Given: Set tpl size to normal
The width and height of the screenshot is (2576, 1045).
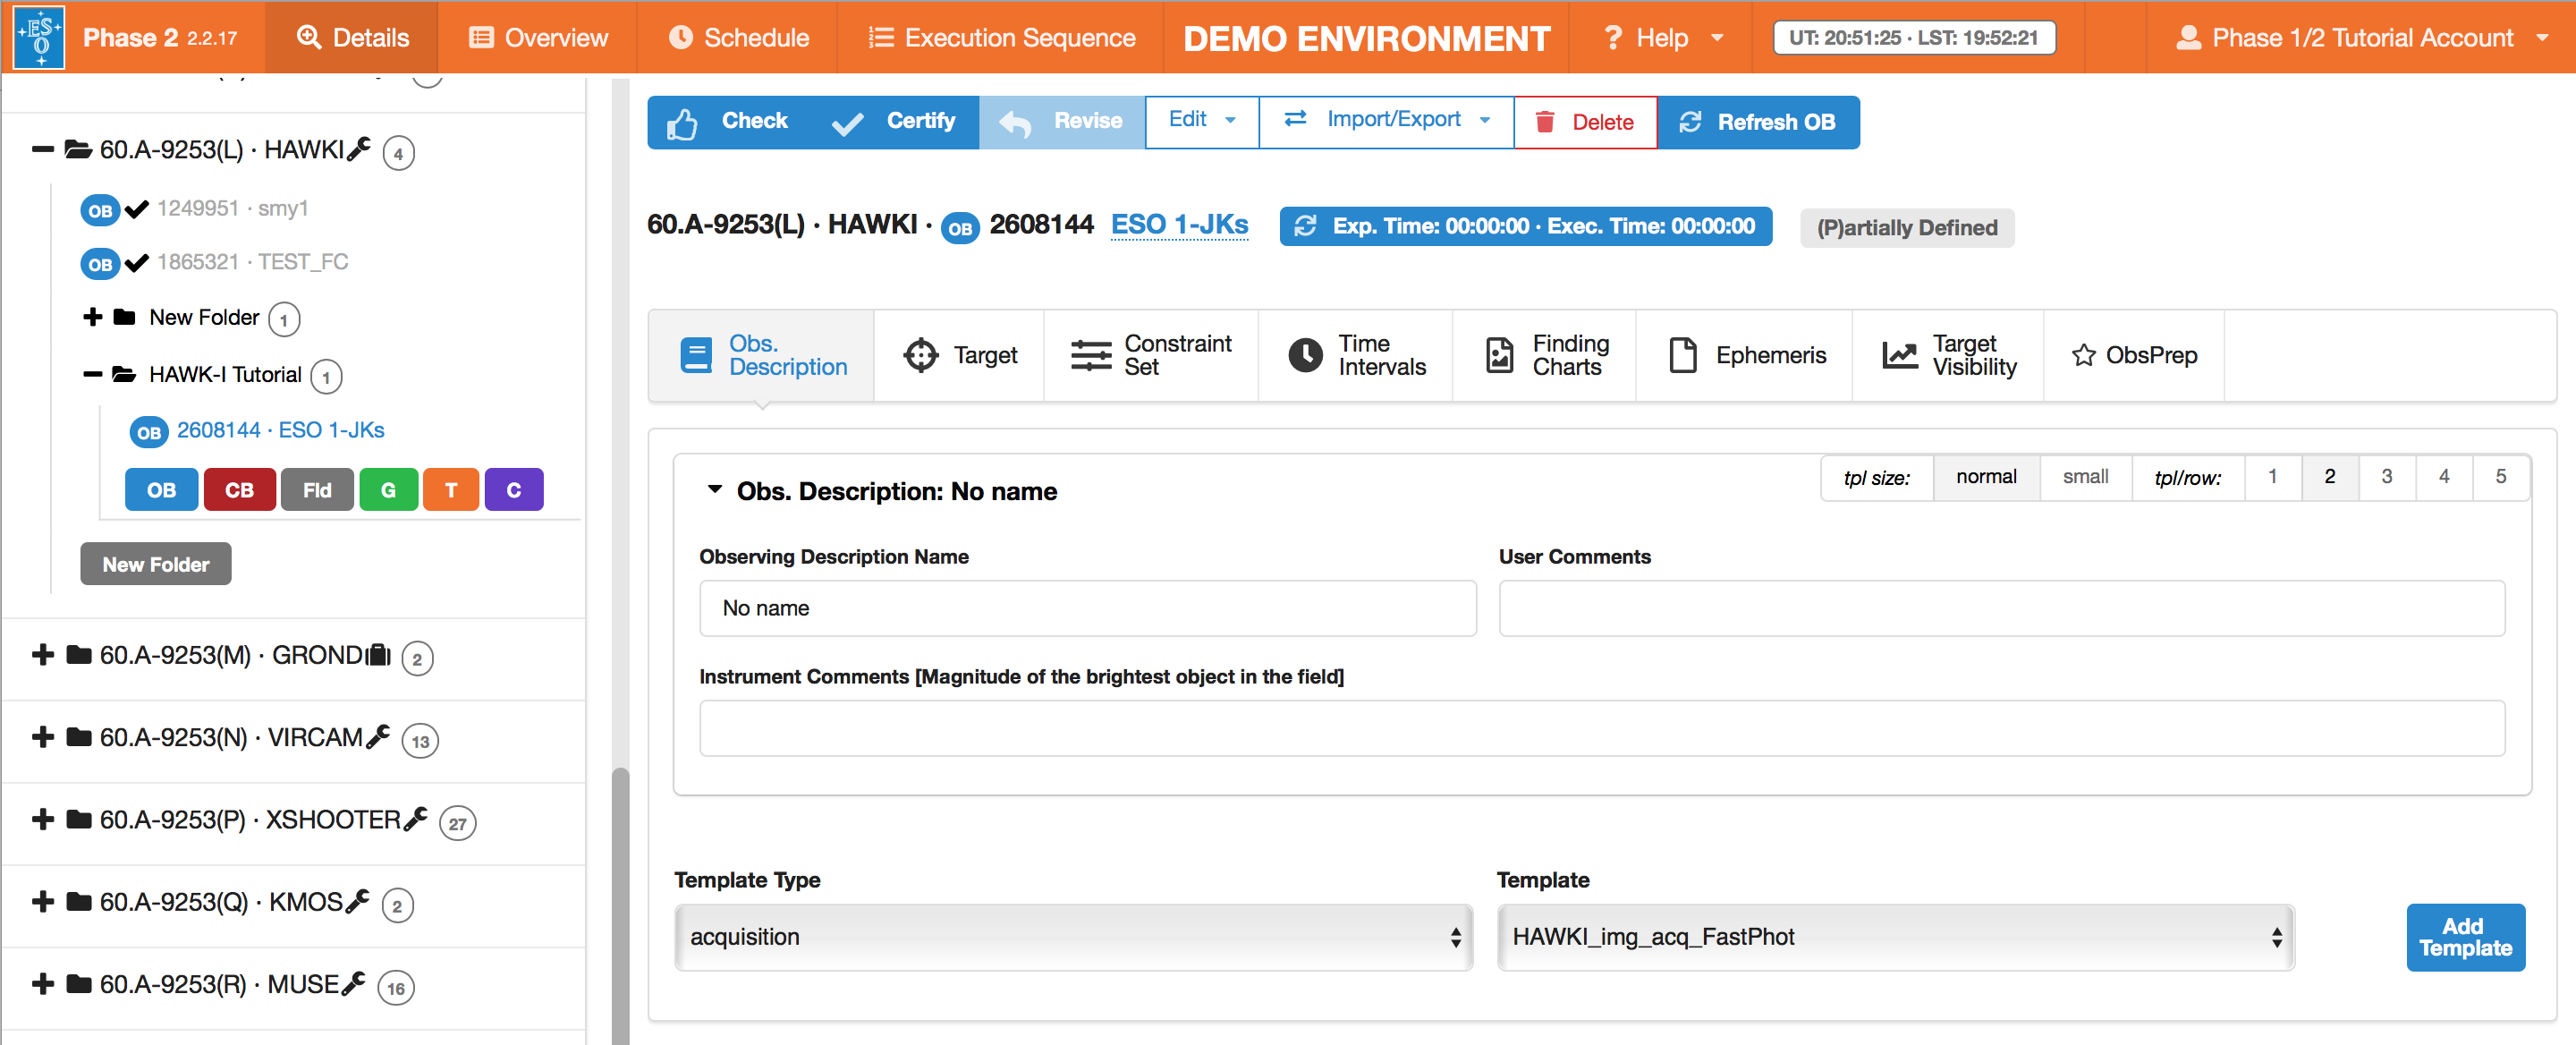Looking at the screenshot, I should click(1985, 477).
